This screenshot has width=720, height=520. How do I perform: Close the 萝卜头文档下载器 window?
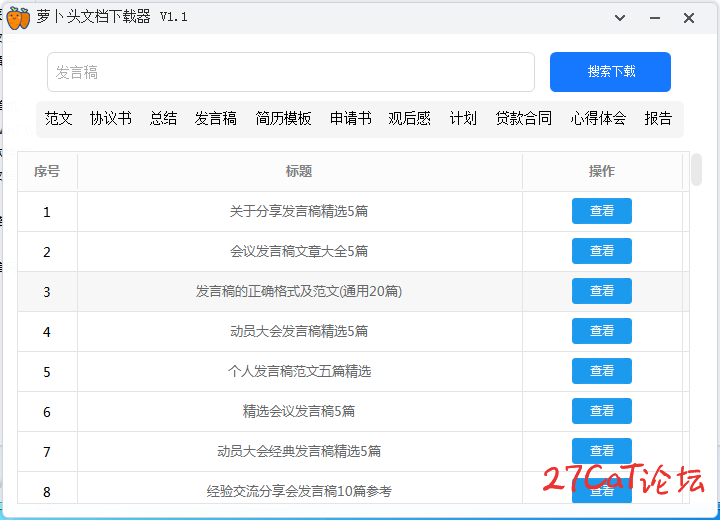coord(689,18)
